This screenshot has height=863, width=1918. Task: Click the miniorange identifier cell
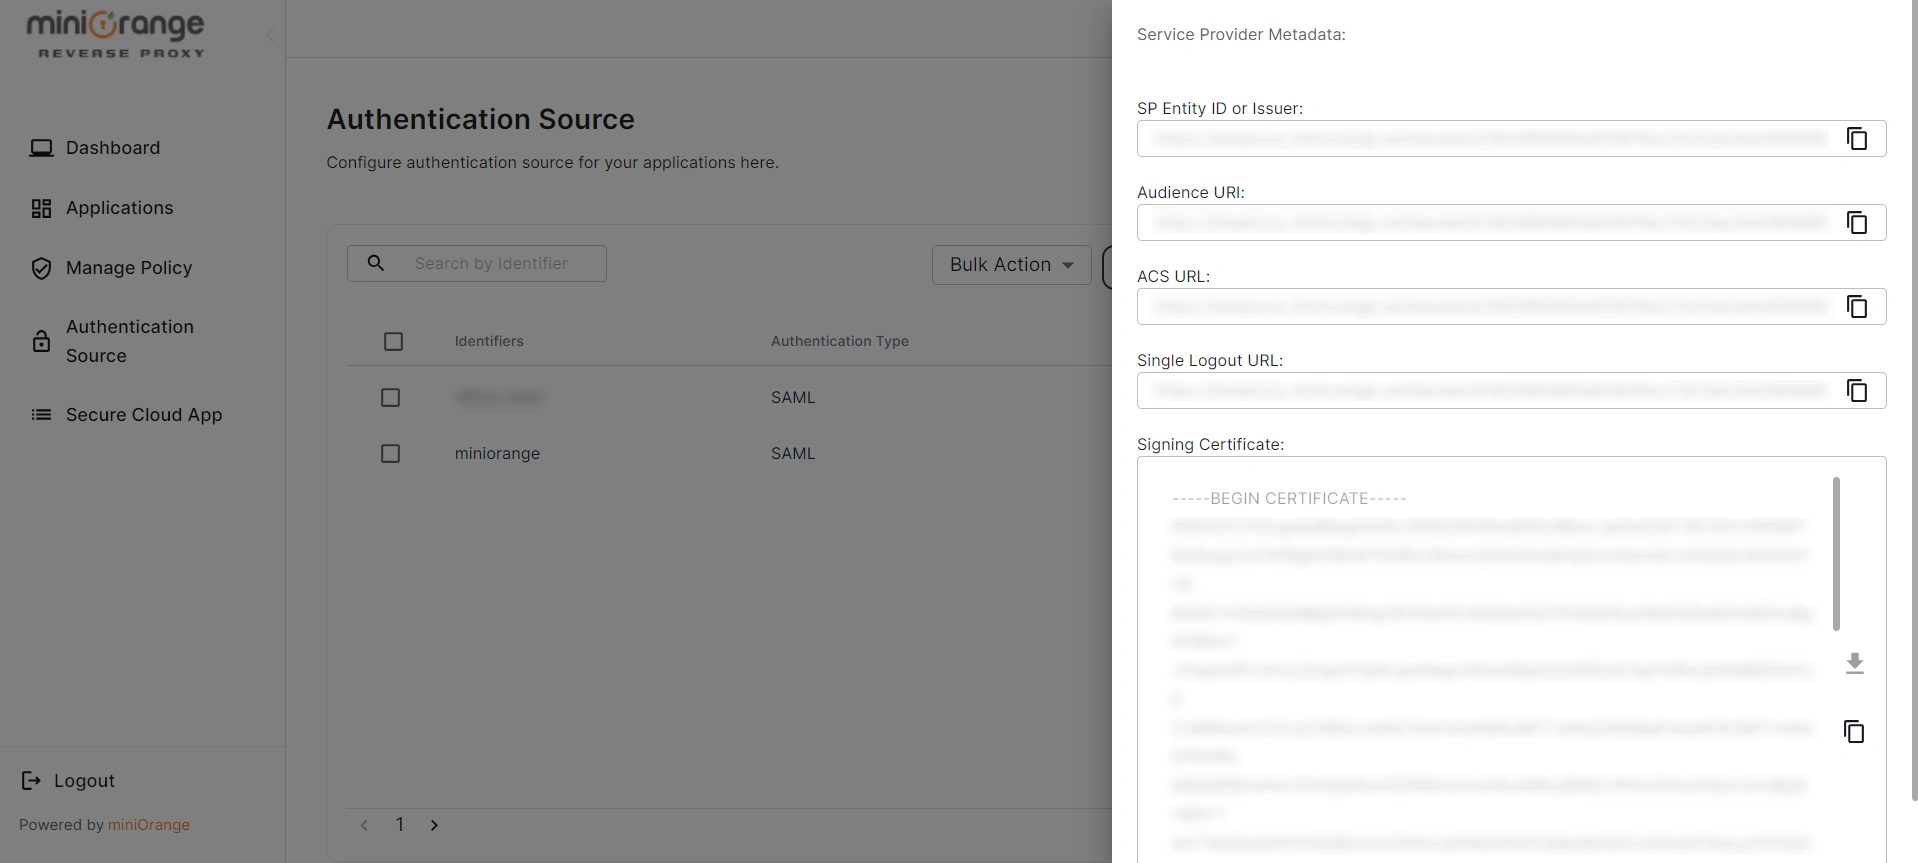click(x=497, y=454)
